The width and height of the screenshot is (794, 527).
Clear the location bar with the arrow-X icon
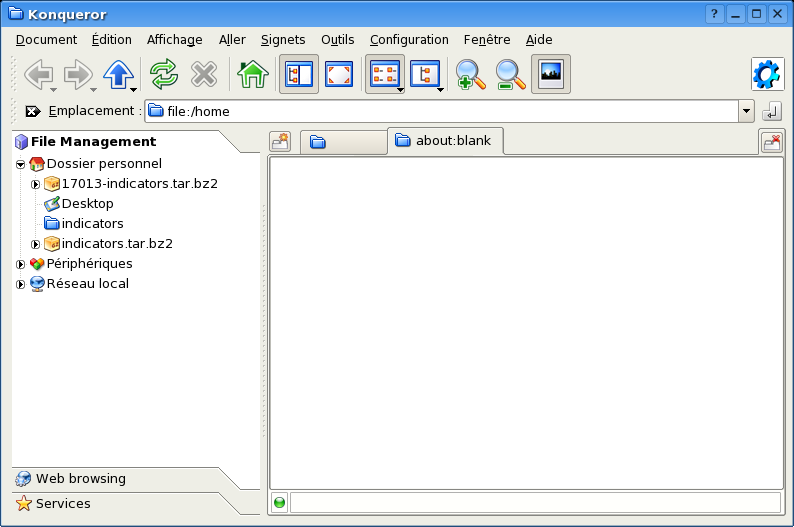click(x=33, y=111)
